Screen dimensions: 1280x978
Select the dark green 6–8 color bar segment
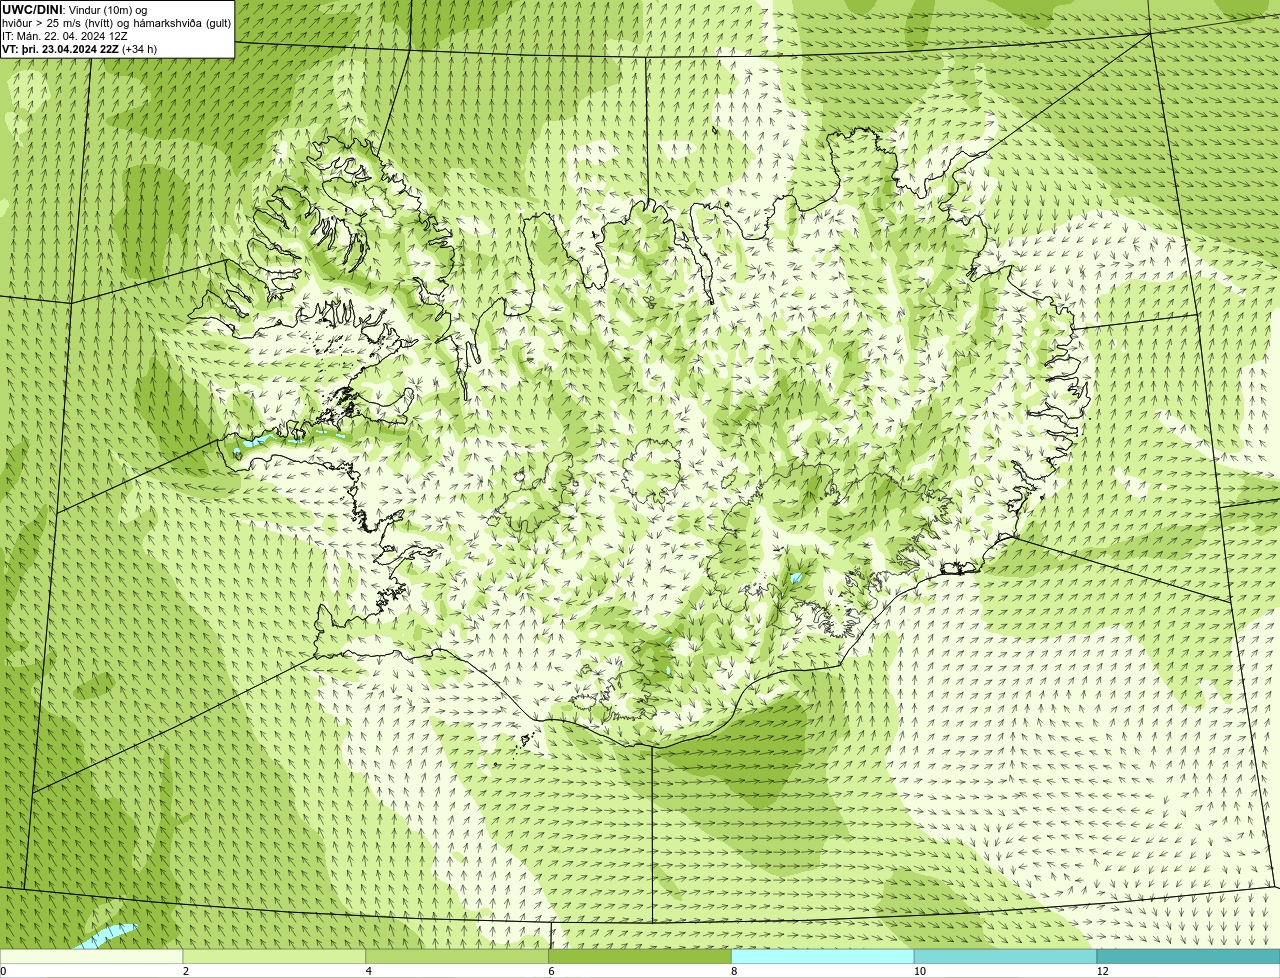pyautogui.click(x=640, y=957)
